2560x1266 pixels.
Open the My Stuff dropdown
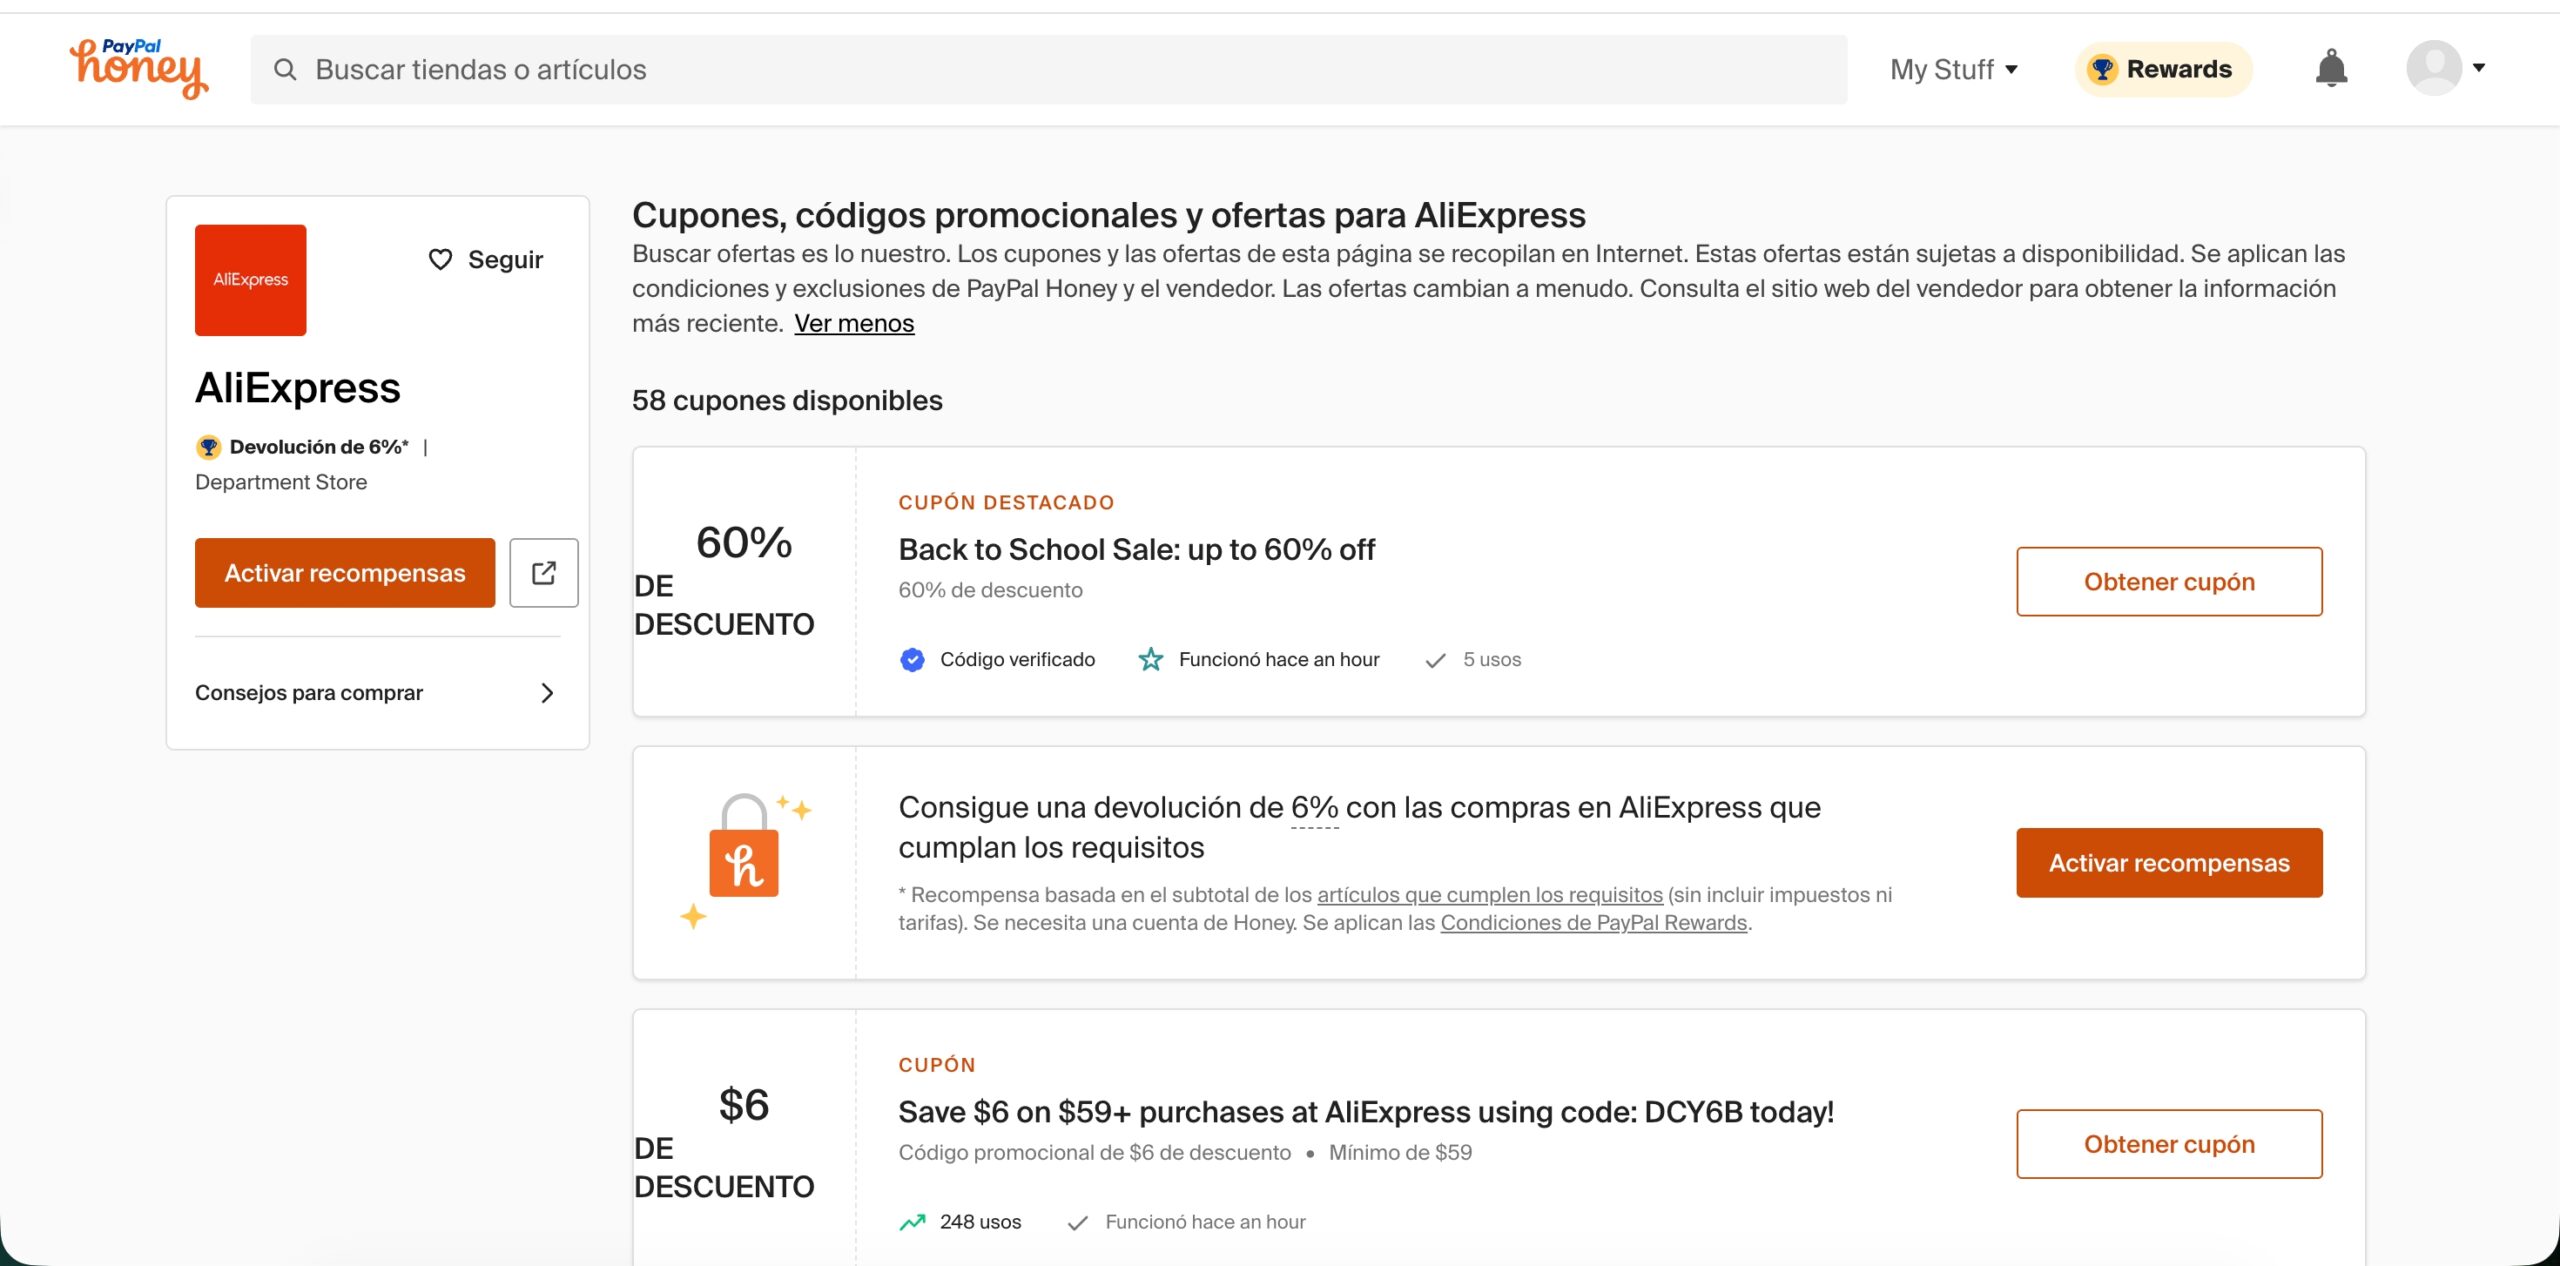coord(1954,69)
